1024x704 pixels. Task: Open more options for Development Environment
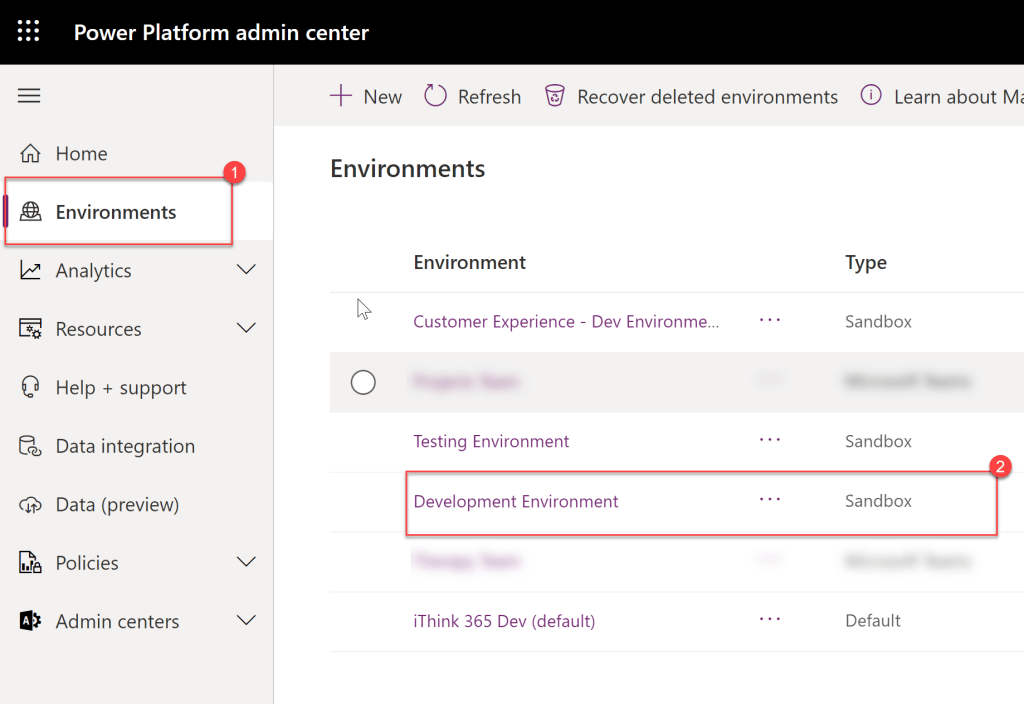point(769,500)
